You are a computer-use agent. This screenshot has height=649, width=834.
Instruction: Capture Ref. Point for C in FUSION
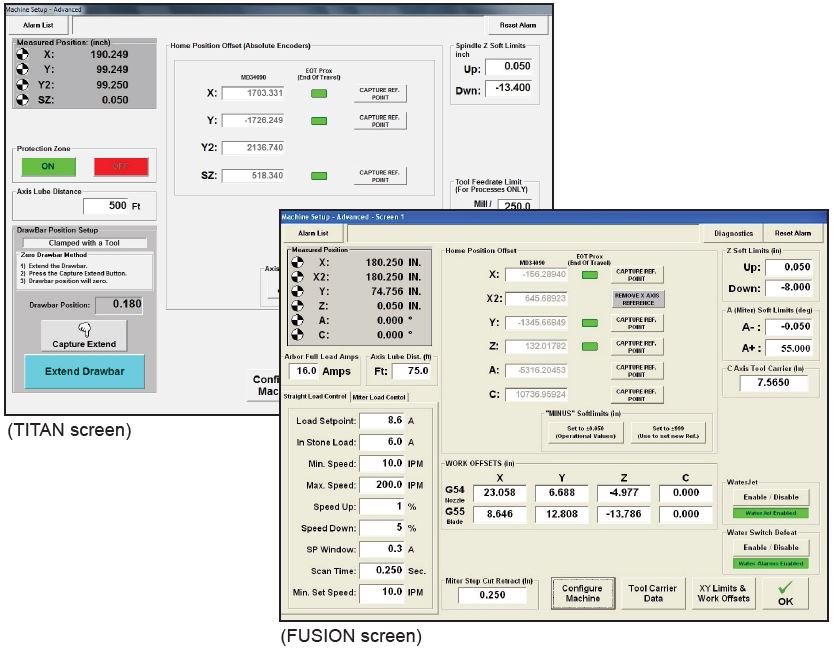coord(637,395)
